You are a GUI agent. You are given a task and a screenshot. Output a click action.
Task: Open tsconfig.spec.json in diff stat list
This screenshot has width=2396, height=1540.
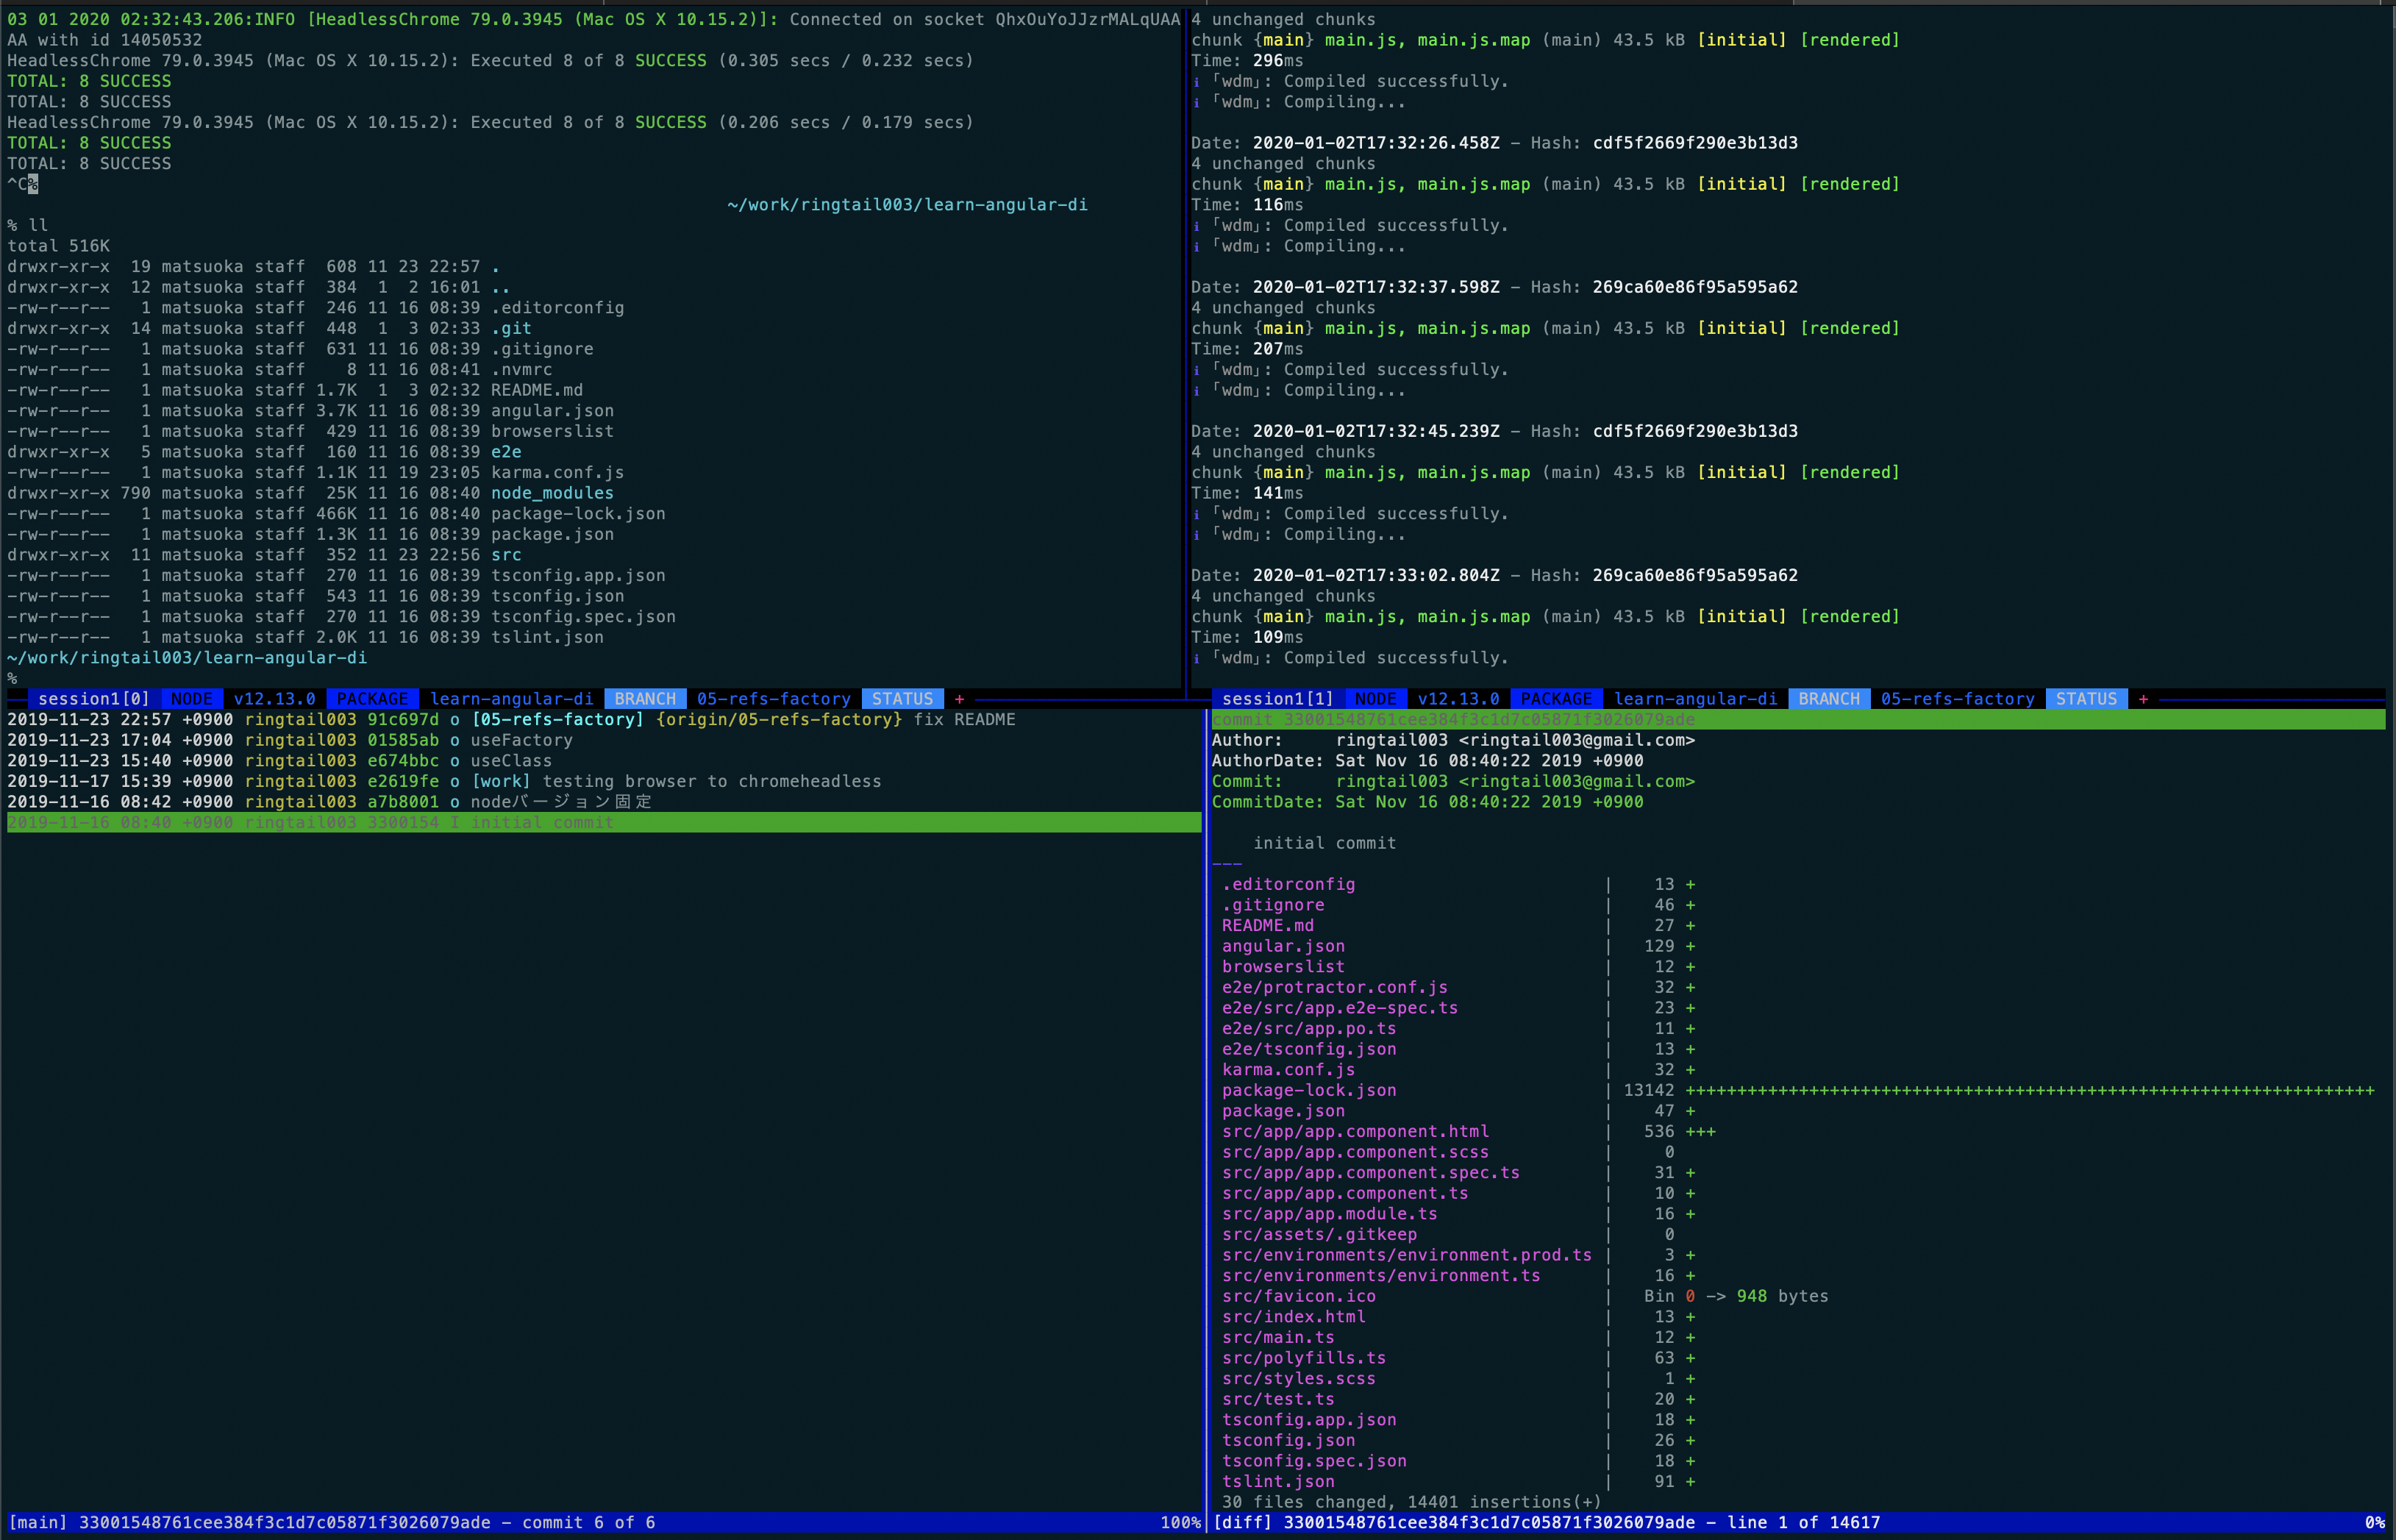(x=1314, y=1461)
